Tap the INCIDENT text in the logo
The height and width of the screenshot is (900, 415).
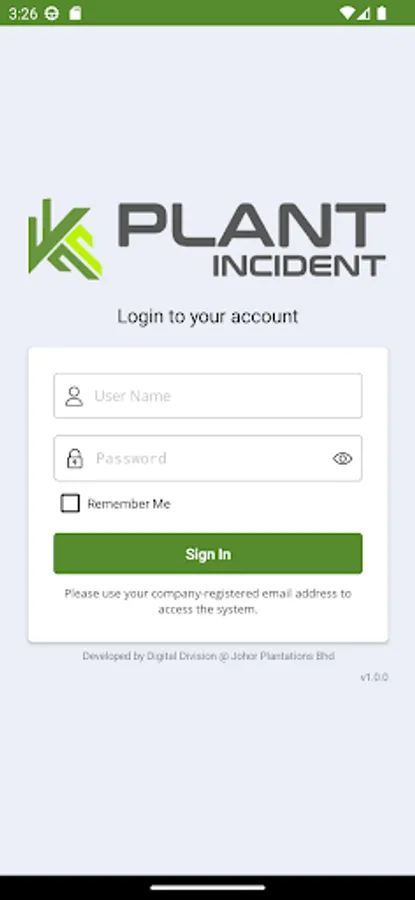click(299, 266)
